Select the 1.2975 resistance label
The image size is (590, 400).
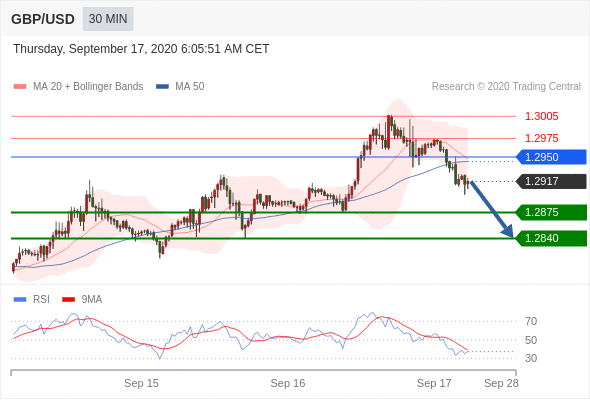541,138
